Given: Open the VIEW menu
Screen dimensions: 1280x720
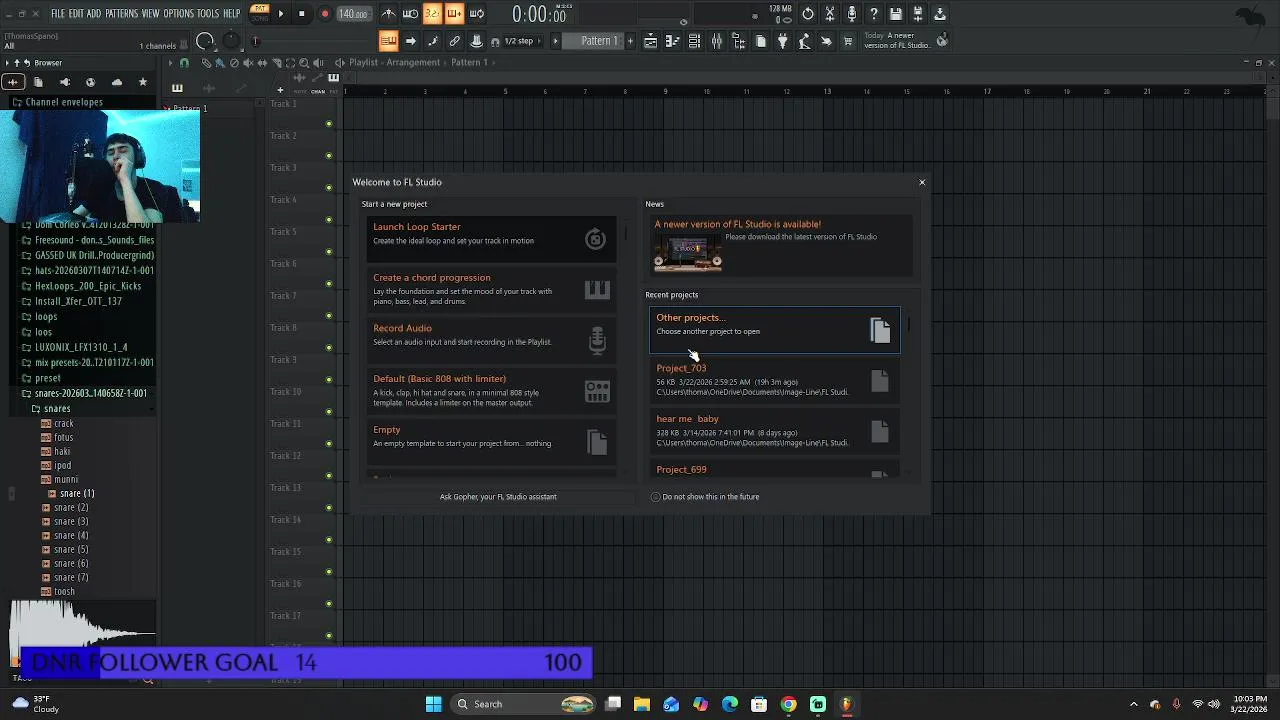Looking at the screenshot, I should (150, 14).
